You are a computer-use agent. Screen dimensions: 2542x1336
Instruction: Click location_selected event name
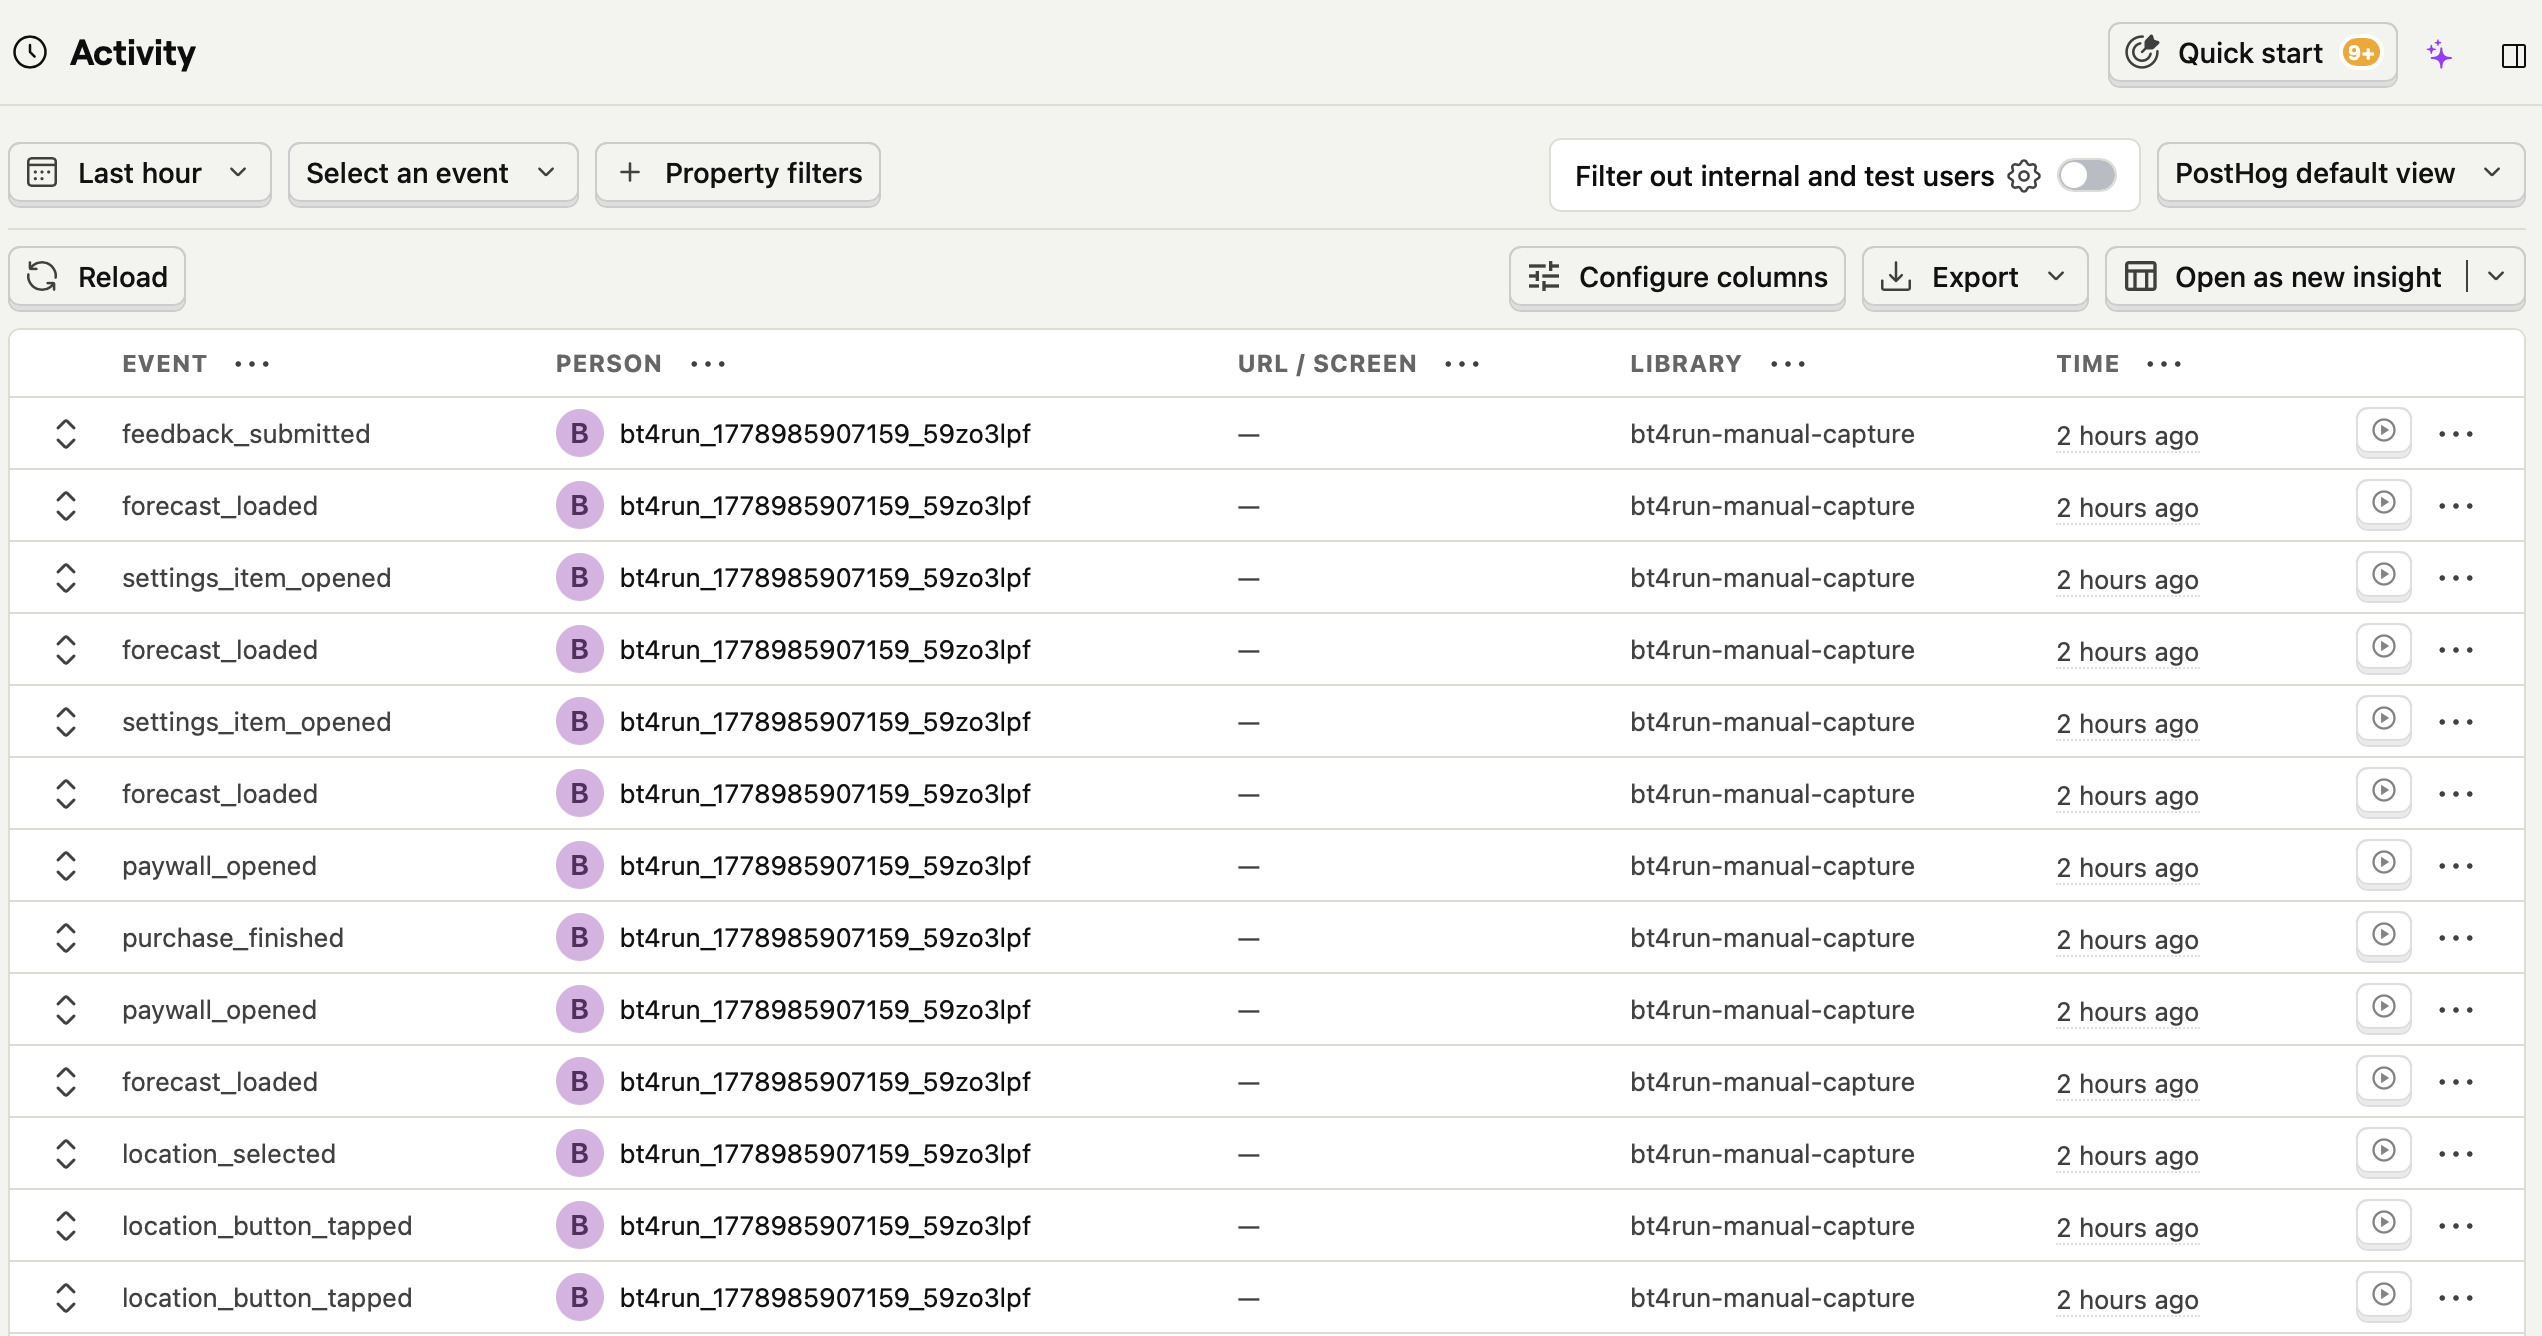[229, 1154]
